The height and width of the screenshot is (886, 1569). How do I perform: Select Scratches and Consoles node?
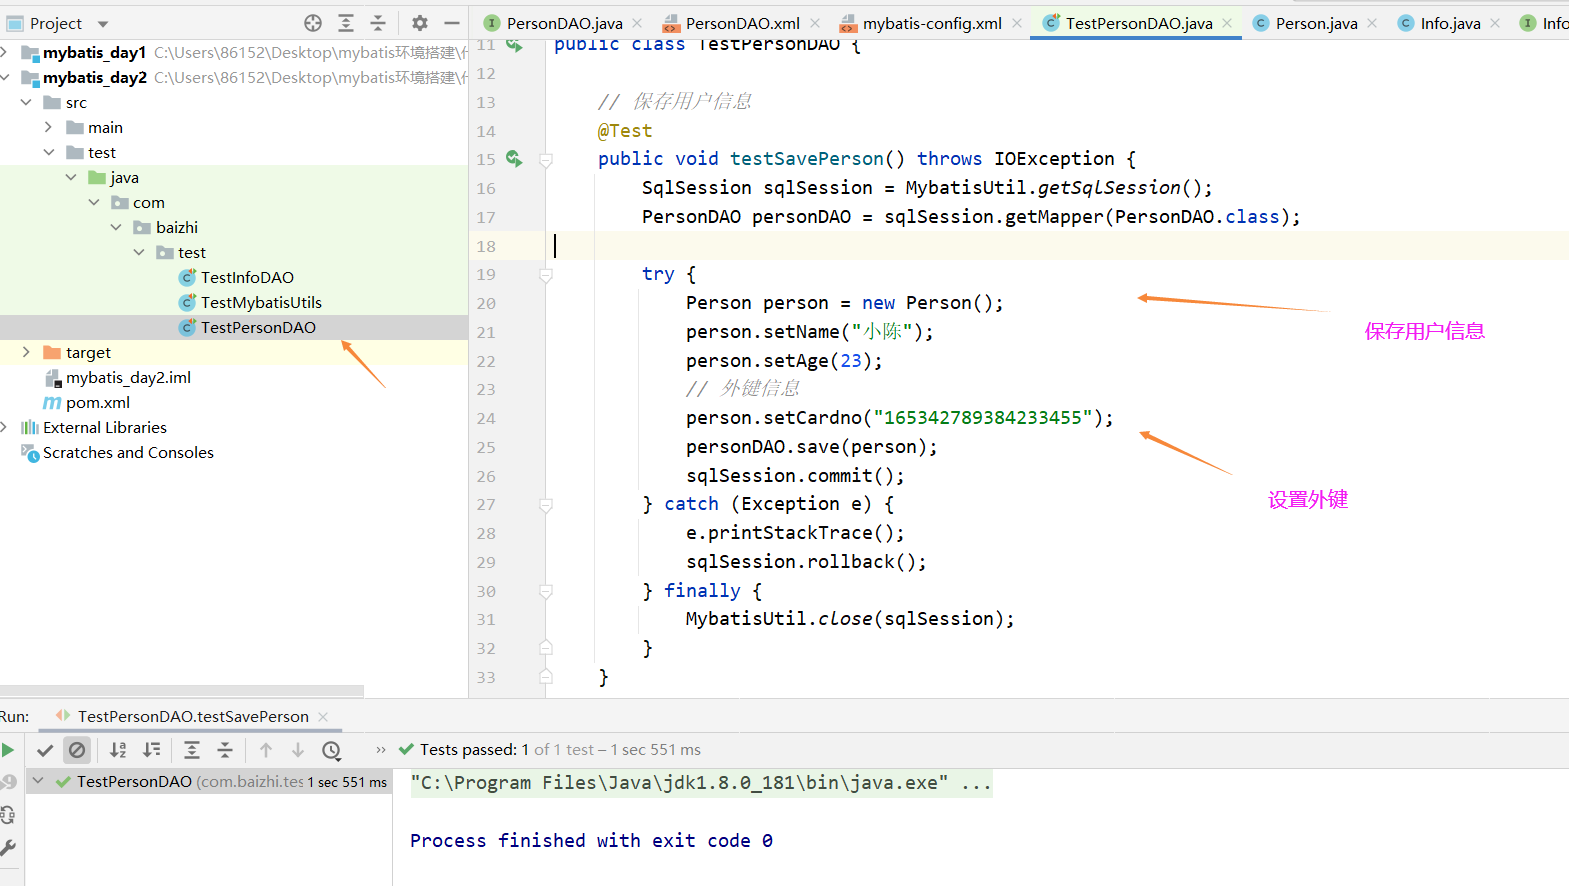[x=128, y=452]
